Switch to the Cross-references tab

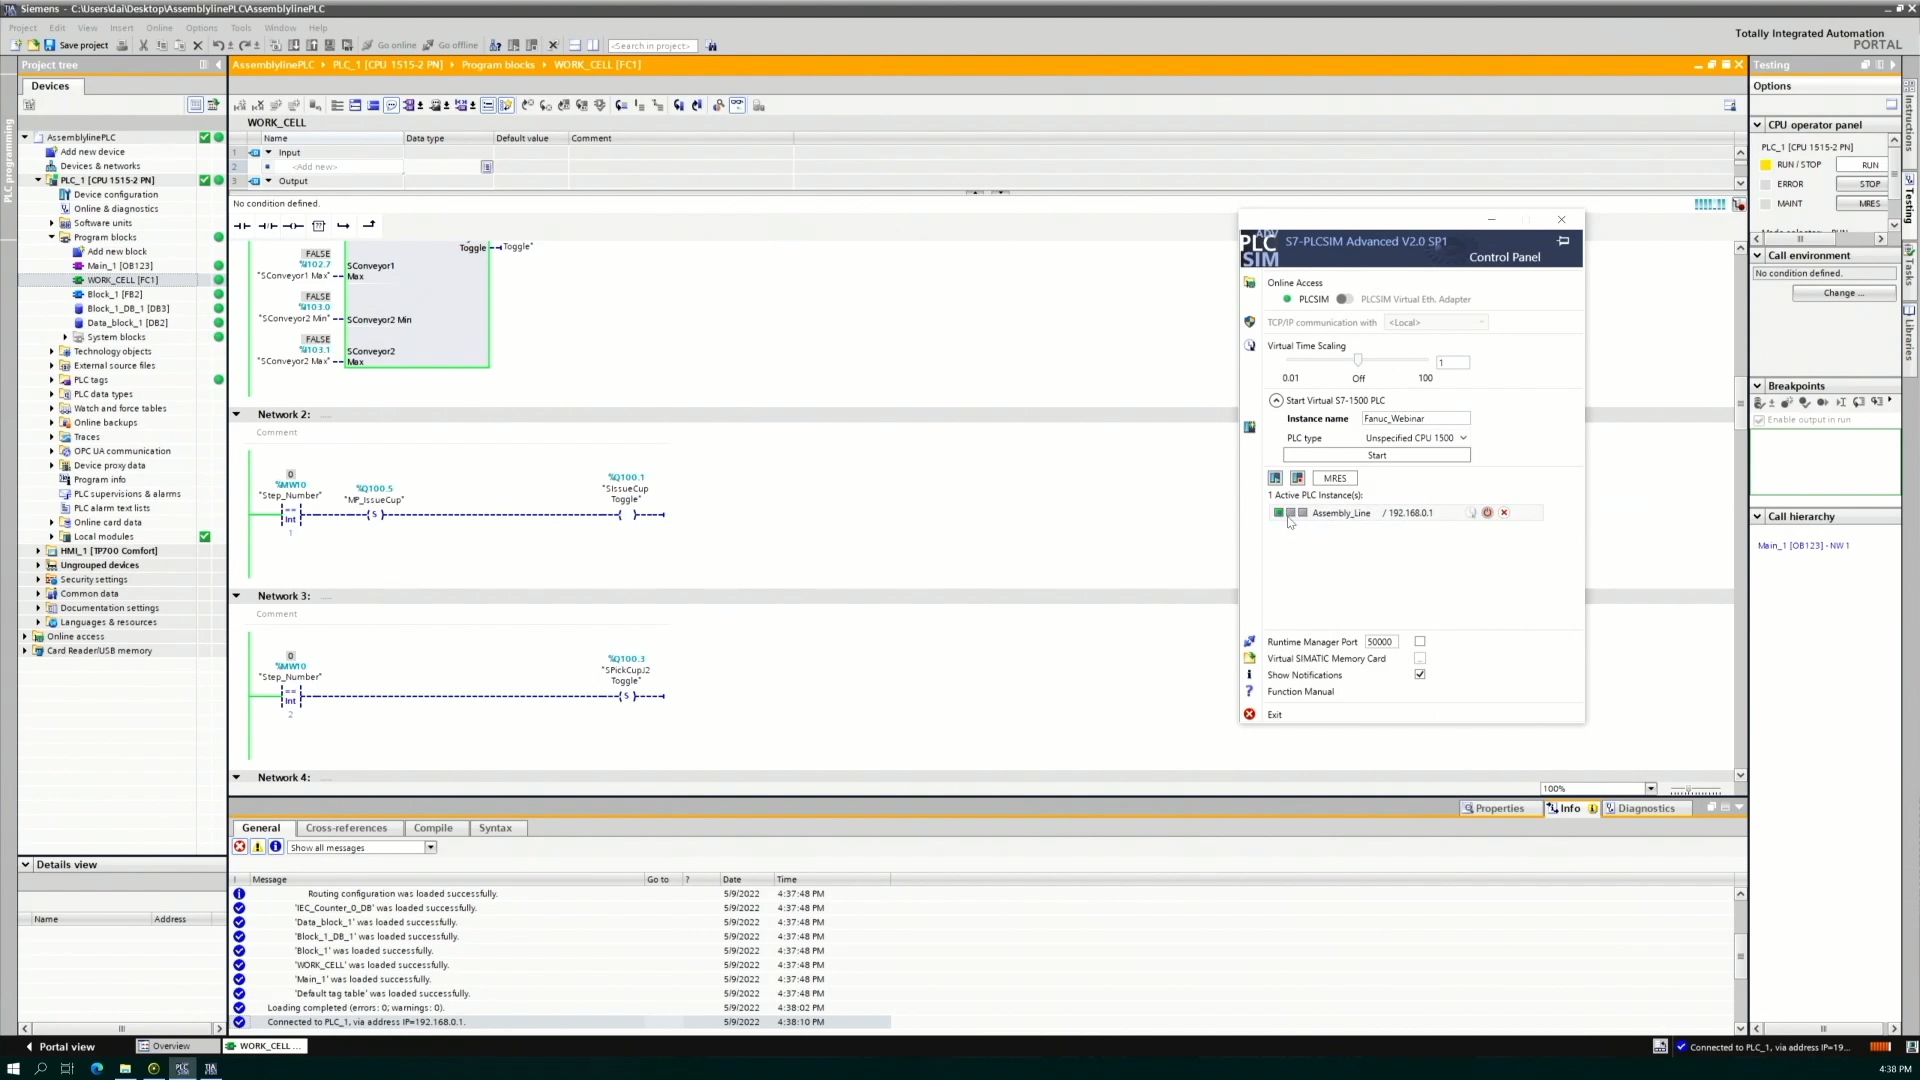click(346, 828)
